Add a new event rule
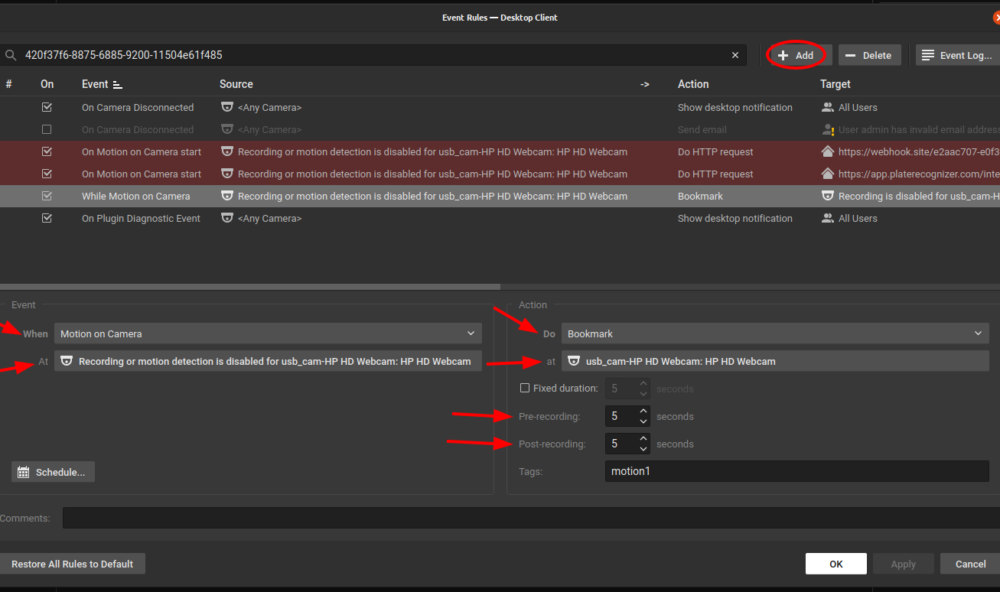The height and width of the screenshot is (592, 1000). [796, 56]
